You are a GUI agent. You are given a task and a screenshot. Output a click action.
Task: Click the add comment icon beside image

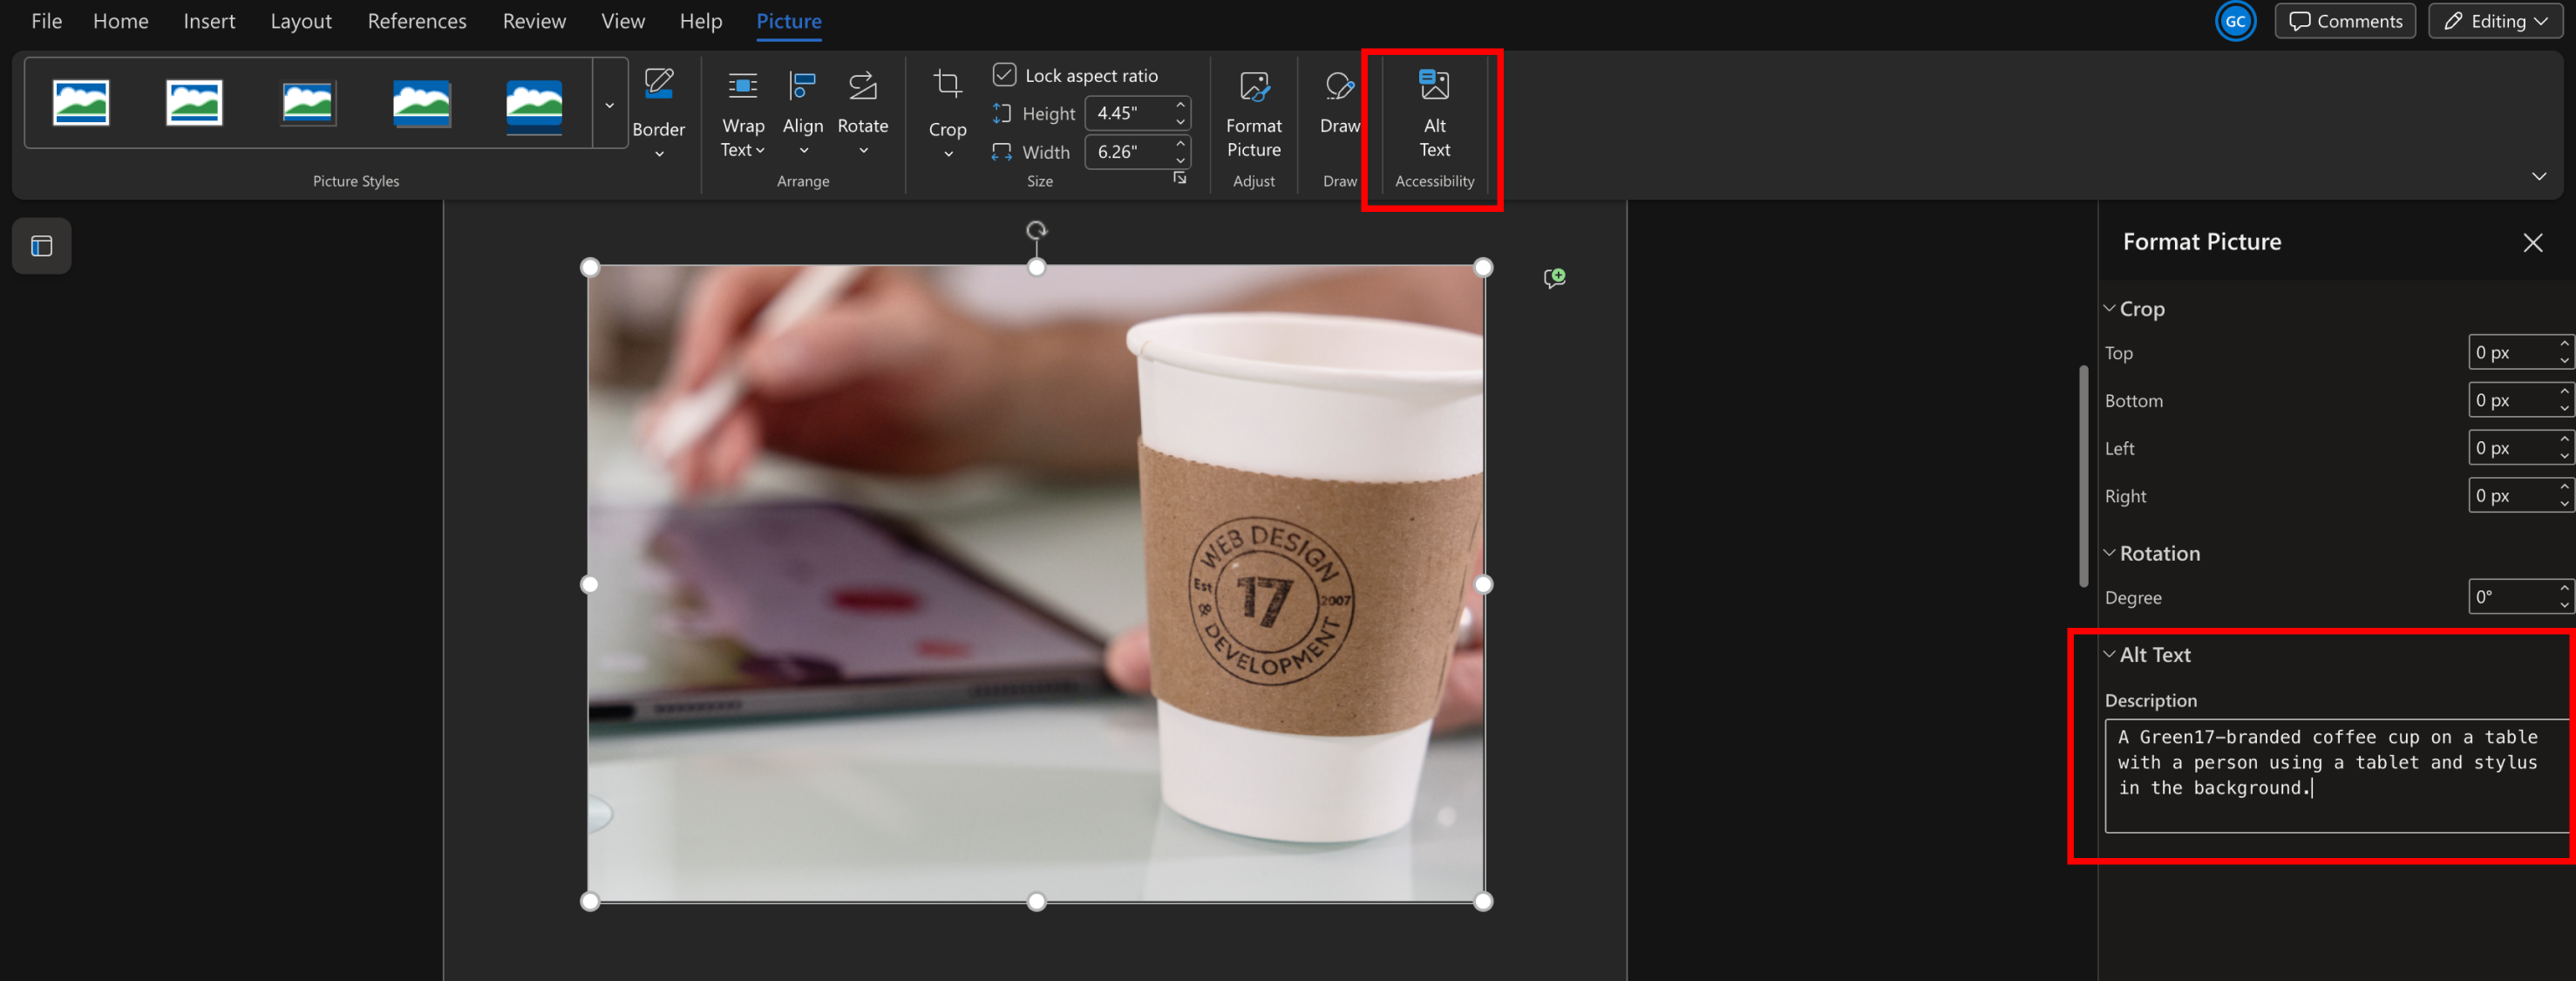coord(1553,278)
